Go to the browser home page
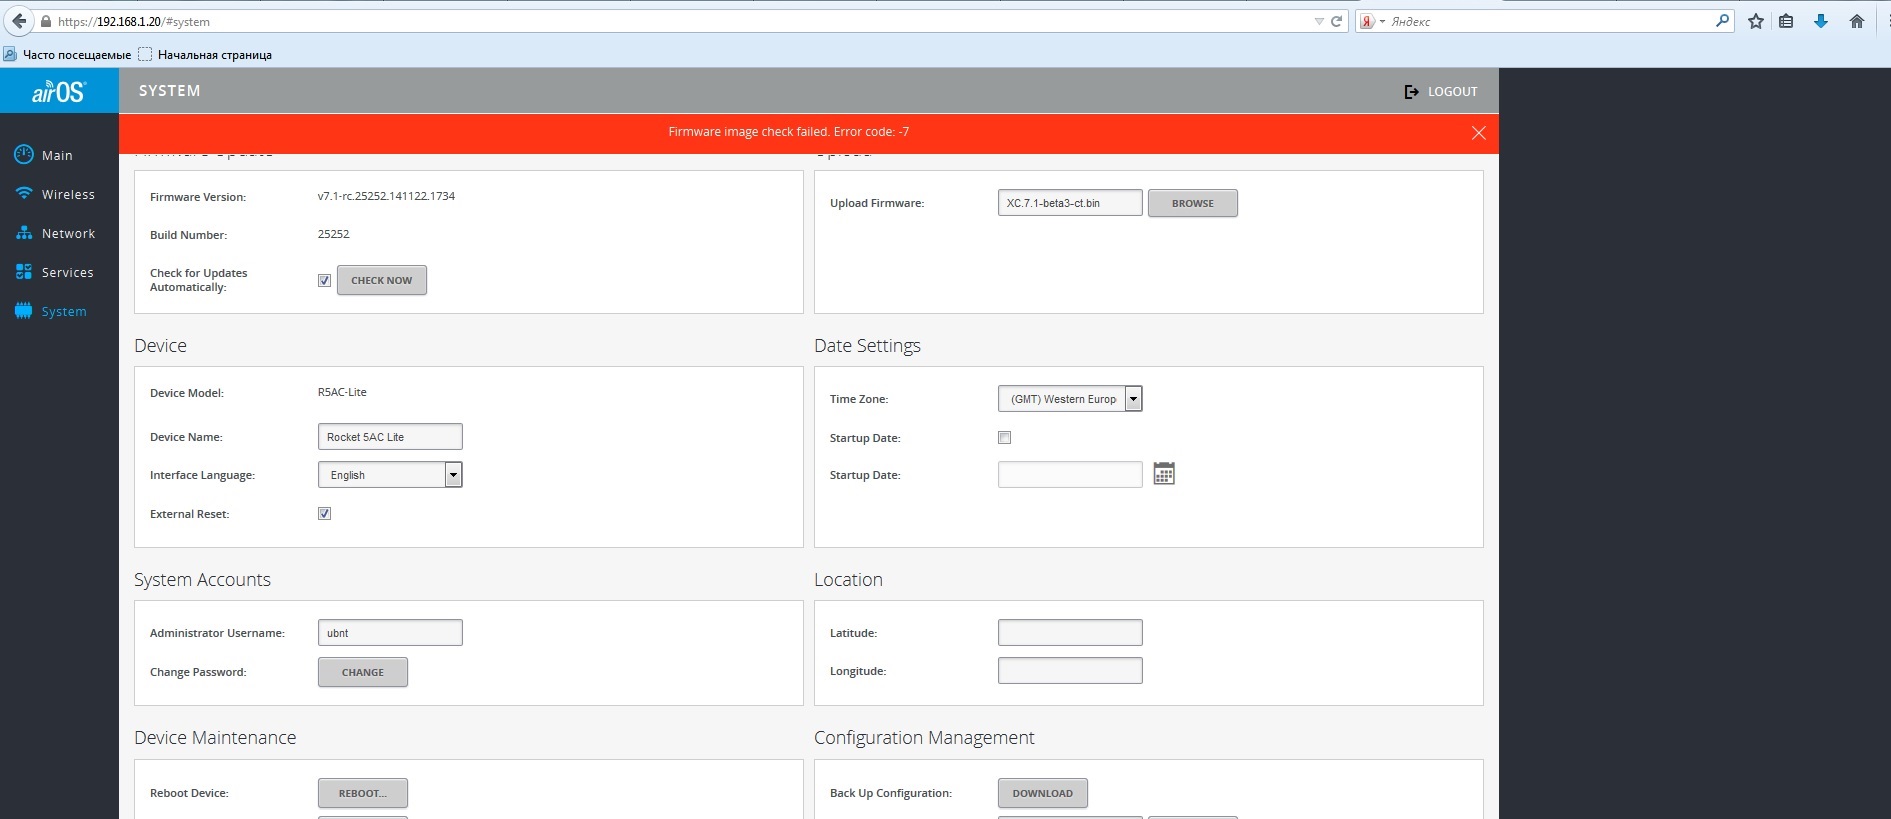 pyautogui.click(x=1856, y=21)
